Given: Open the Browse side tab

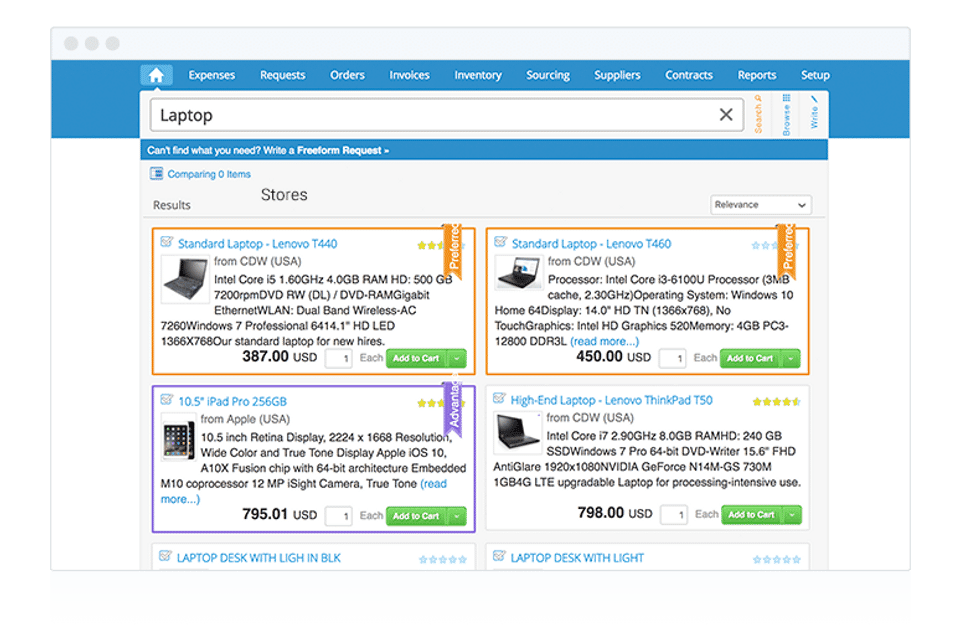Looking at the screenshot, I should click(x=786, y=114).
